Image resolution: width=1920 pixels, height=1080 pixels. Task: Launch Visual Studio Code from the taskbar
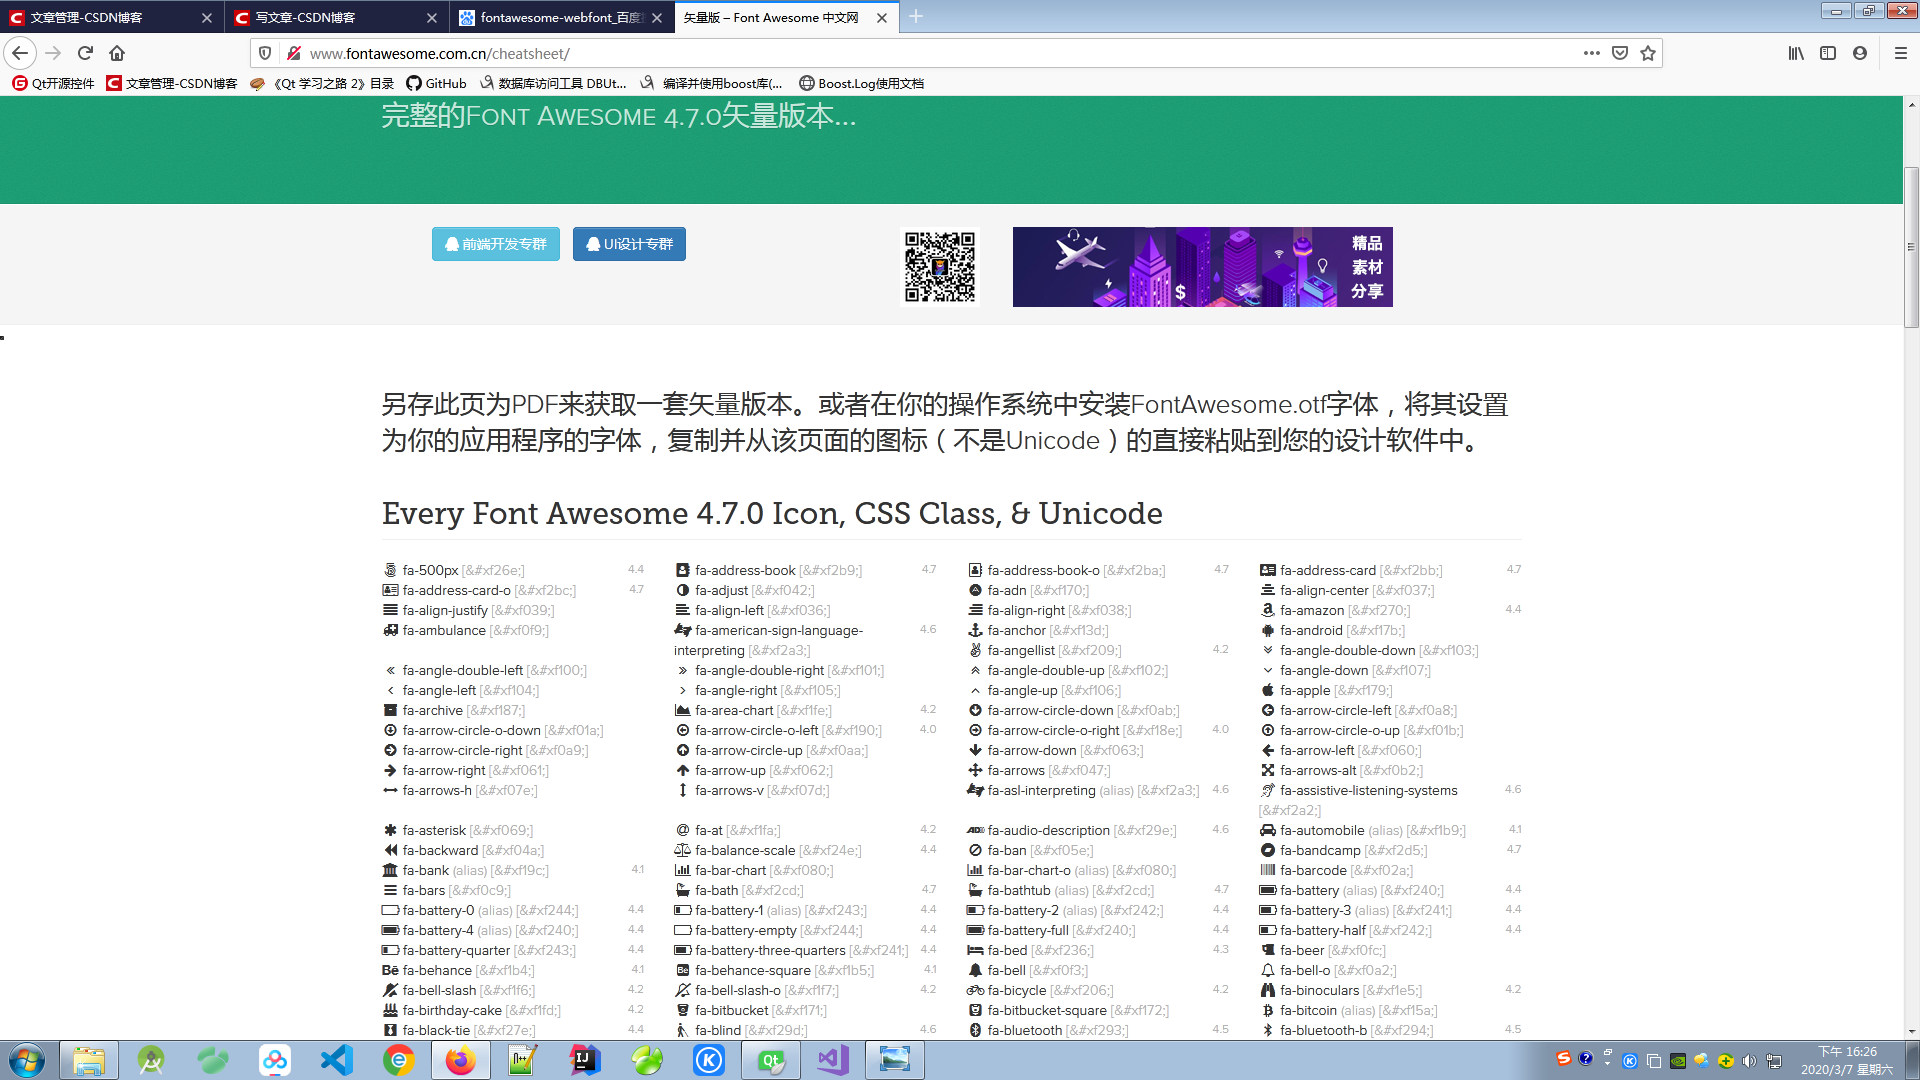(336, 1060)
